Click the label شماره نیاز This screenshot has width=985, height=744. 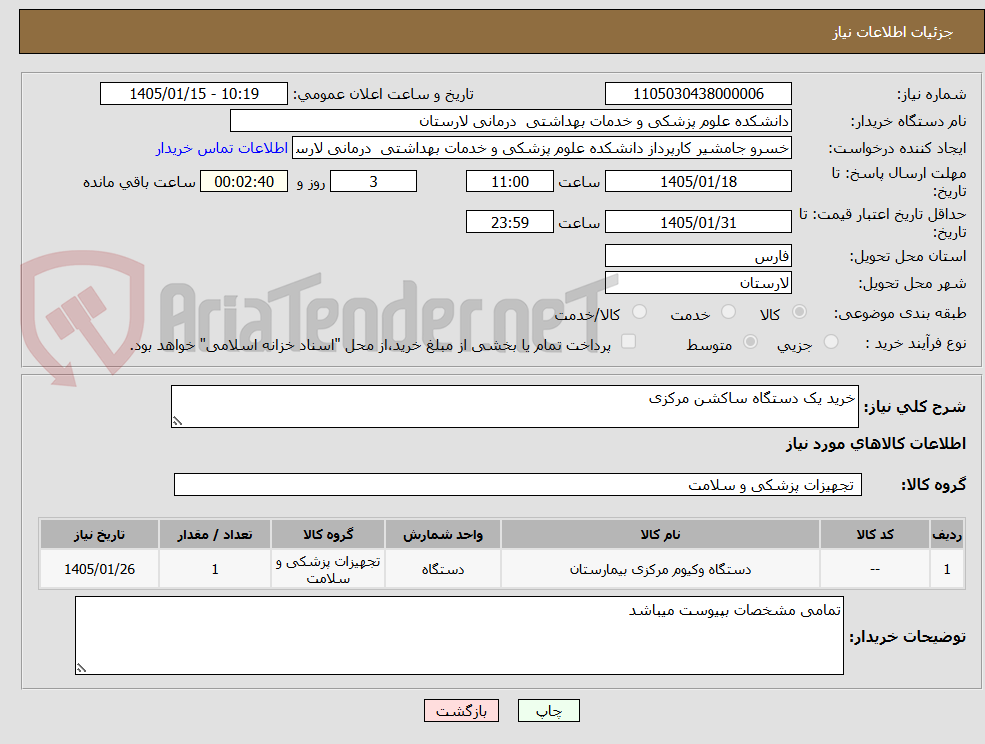click(x=931, y=94)
